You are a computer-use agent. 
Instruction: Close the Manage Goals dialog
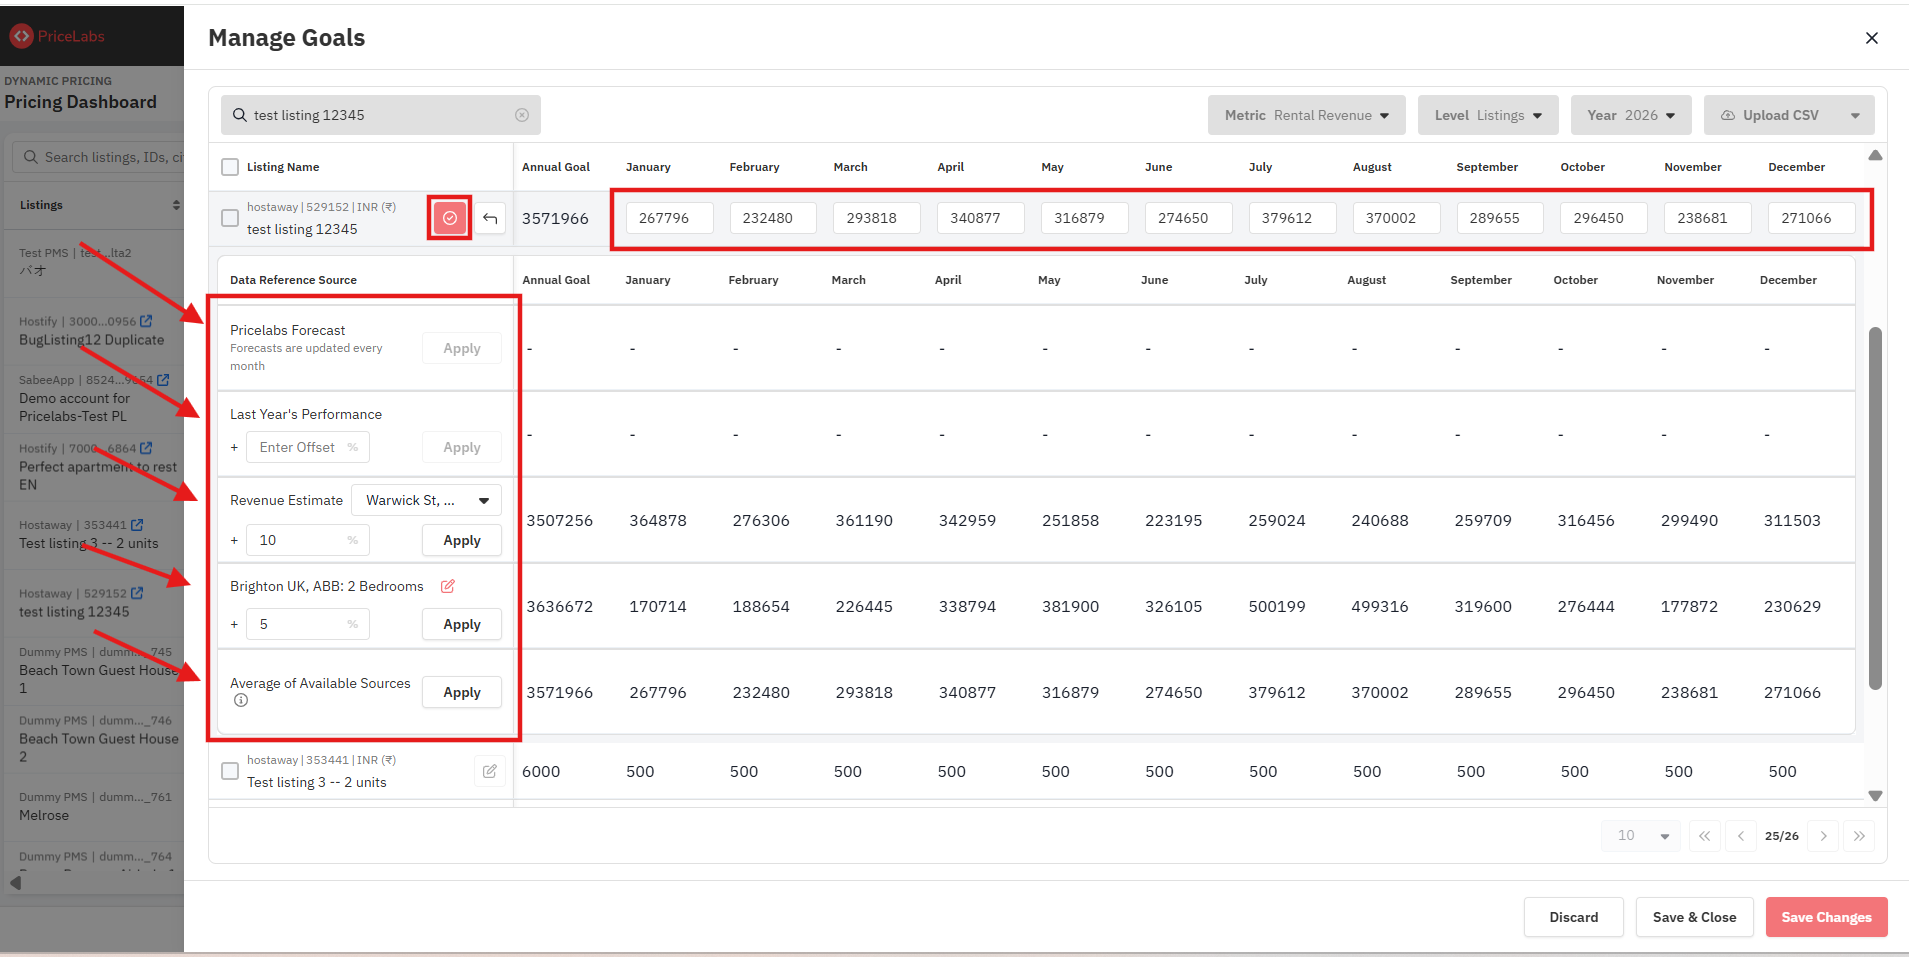pos(1872,38)
